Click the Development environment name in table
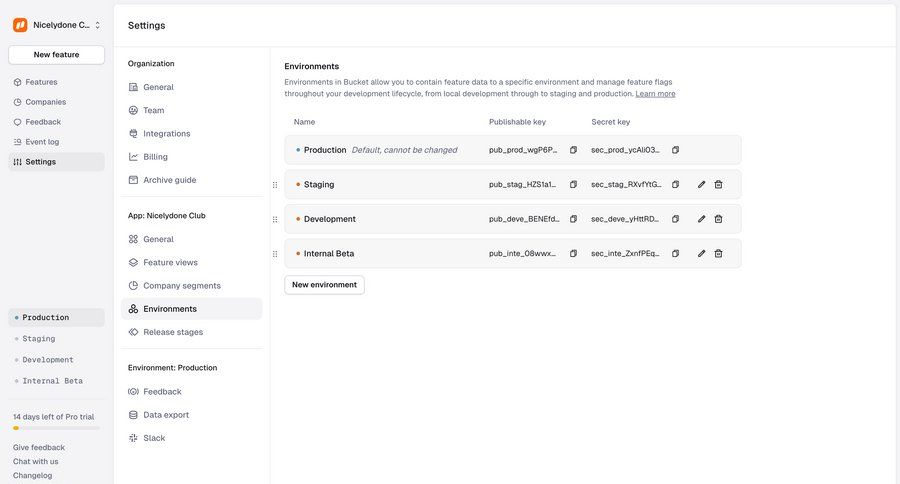The image size is (900, 484). point(330,219)
